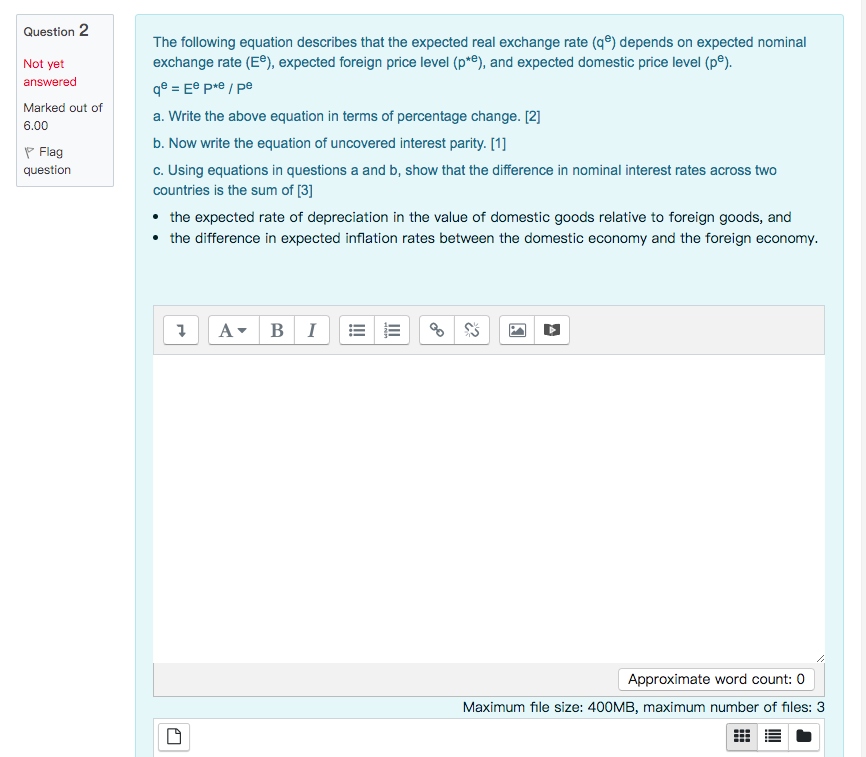
Task: Insert a hyperlink
Action: pos(437,330)
